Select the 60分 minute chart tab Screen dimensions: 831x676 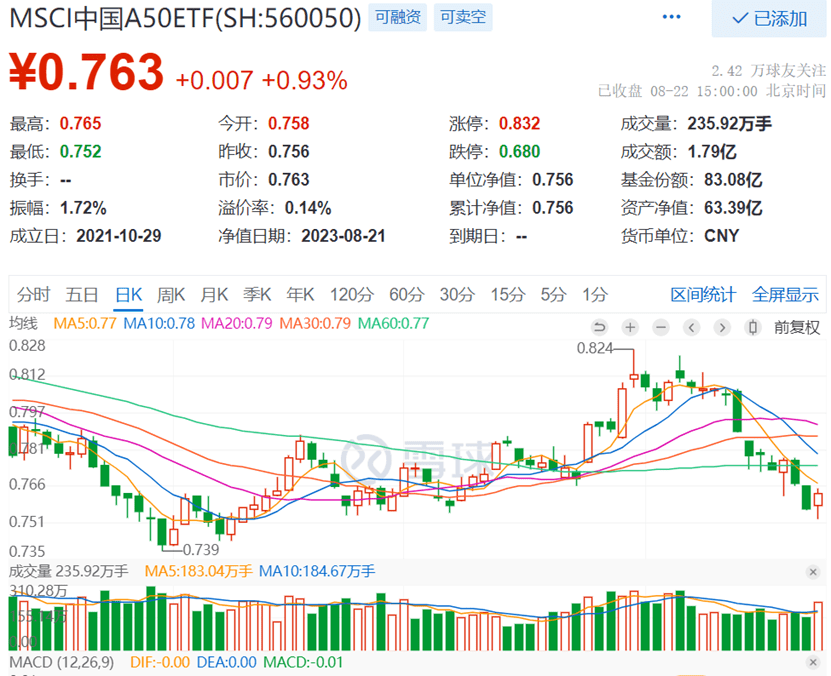point(406,294)
